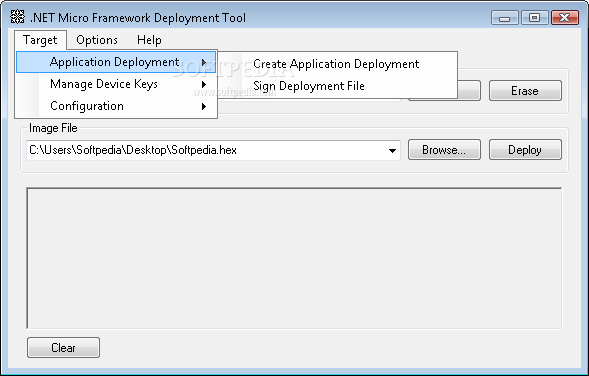
Task: Open the Options menu
Action: (x=97, y=40)
